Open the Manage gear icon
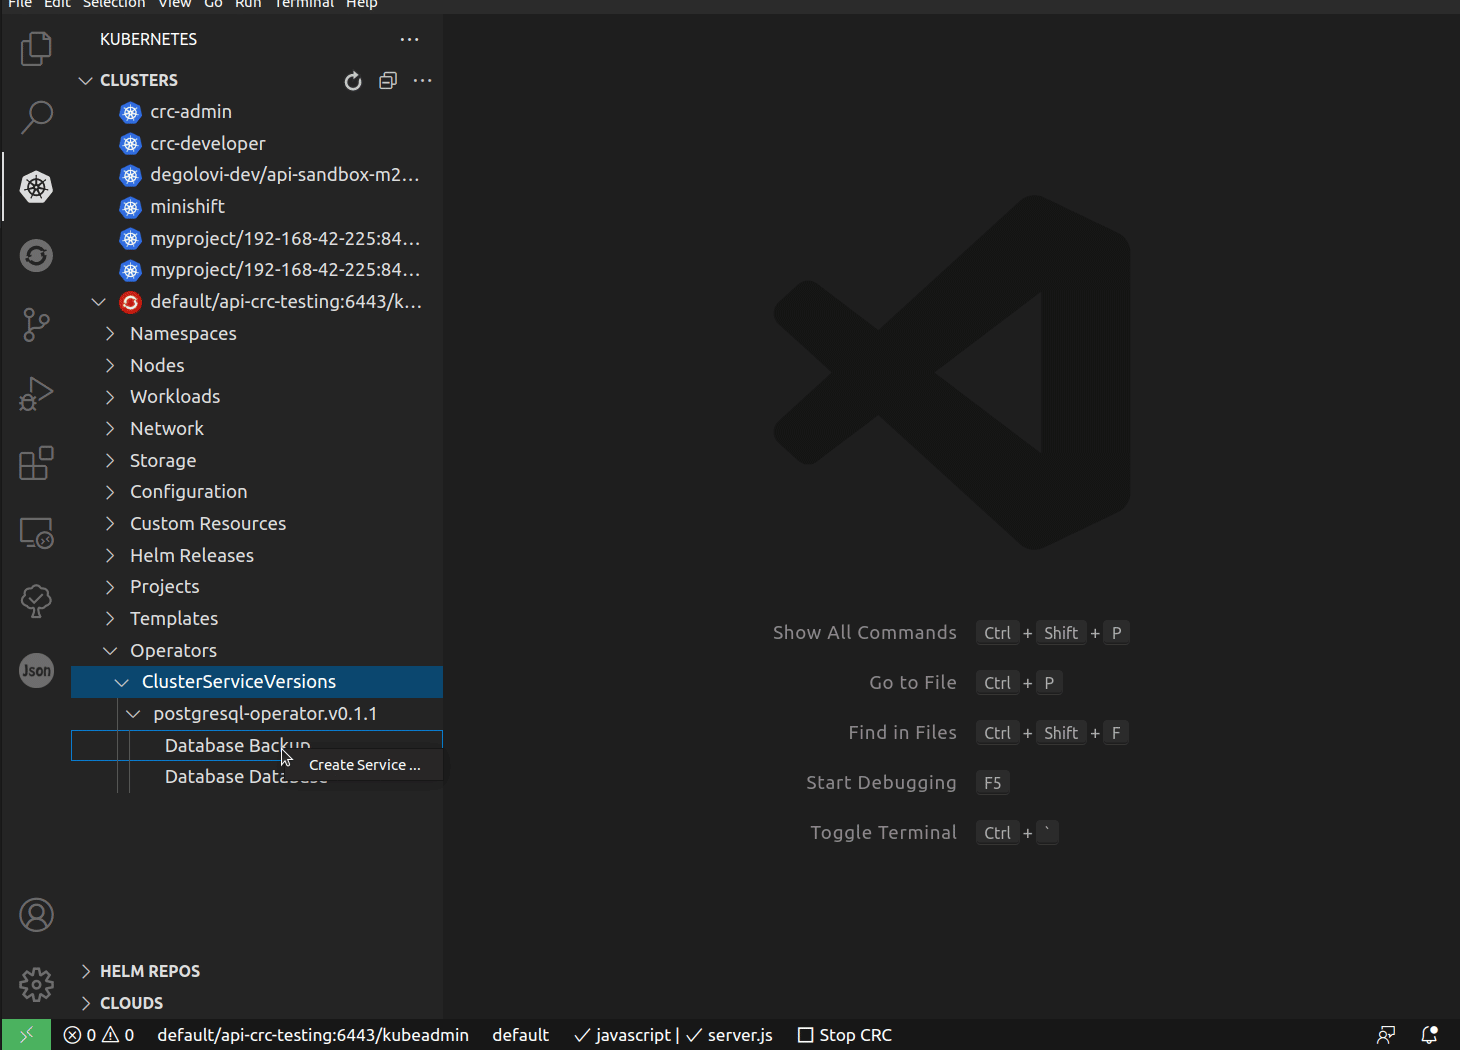The width and height of the screenshot is (1460, 1050). tap(36, 984)
